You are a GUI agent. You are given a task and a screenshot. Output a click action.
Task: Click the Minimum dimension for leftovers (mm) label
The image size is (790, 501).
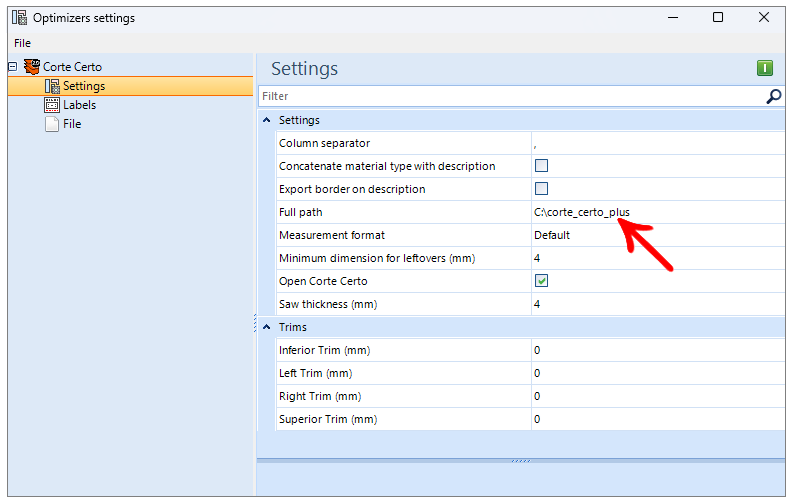click(377, 259)
